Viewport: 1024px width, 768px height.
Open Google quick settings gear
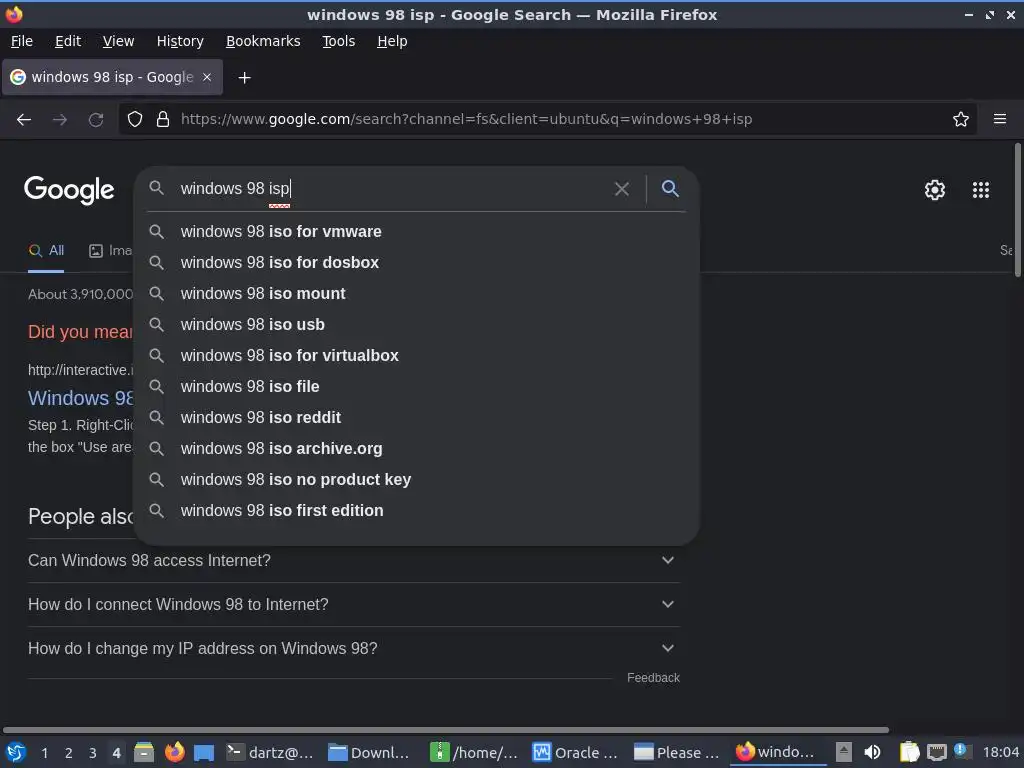935,190
